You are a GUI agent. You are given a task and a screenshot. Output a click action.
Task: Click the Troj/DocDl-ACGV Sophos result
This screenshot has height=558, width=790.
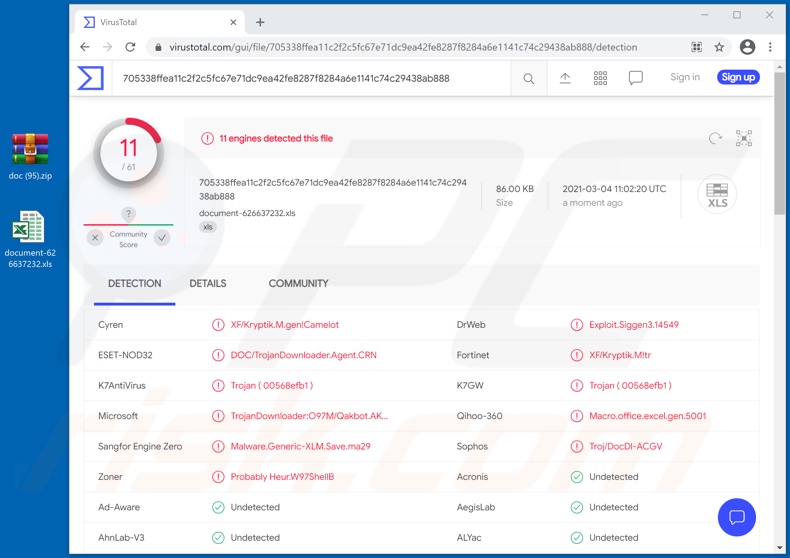point(626,446)
